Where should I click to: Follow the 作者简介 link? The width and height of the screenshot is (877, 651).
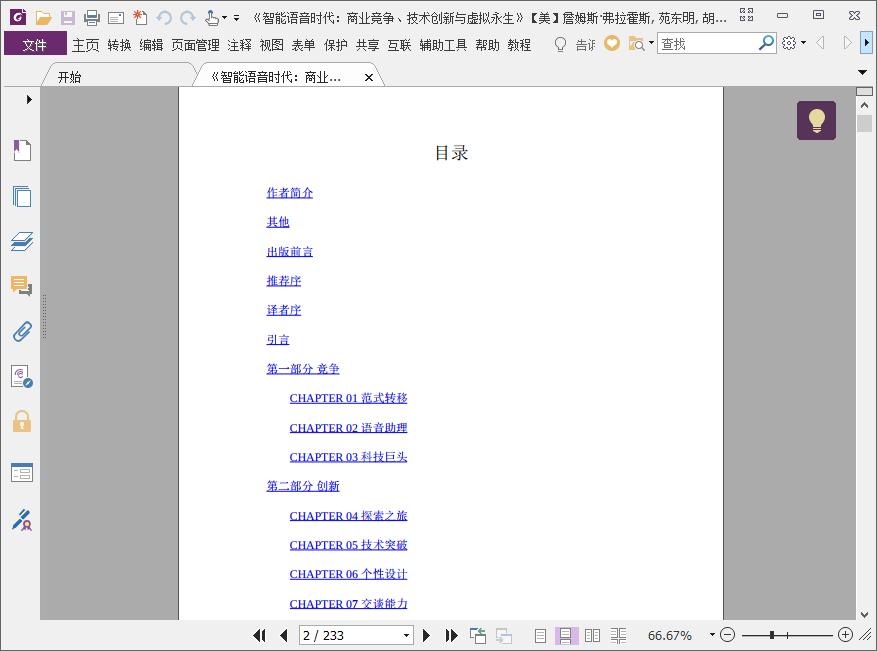tap(290, 193)
